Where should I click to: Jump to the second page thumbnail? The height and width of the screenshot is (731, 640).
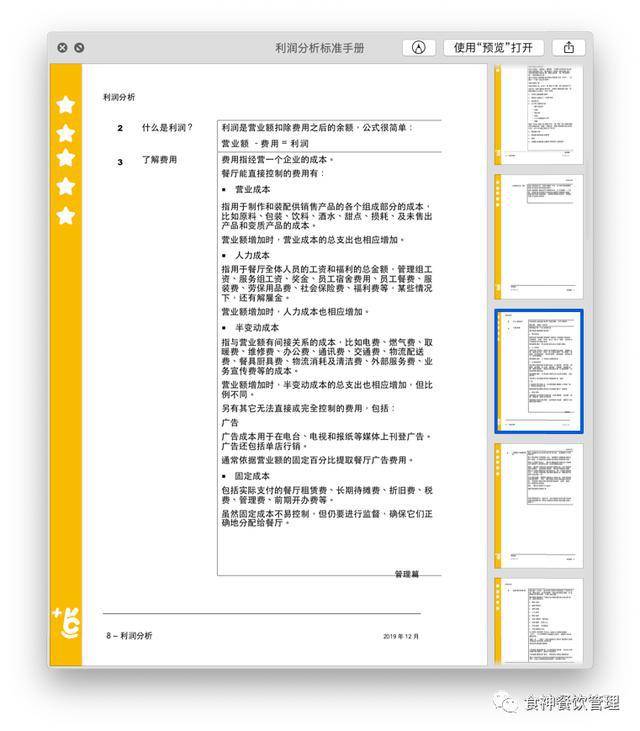[x=539, y=236]
